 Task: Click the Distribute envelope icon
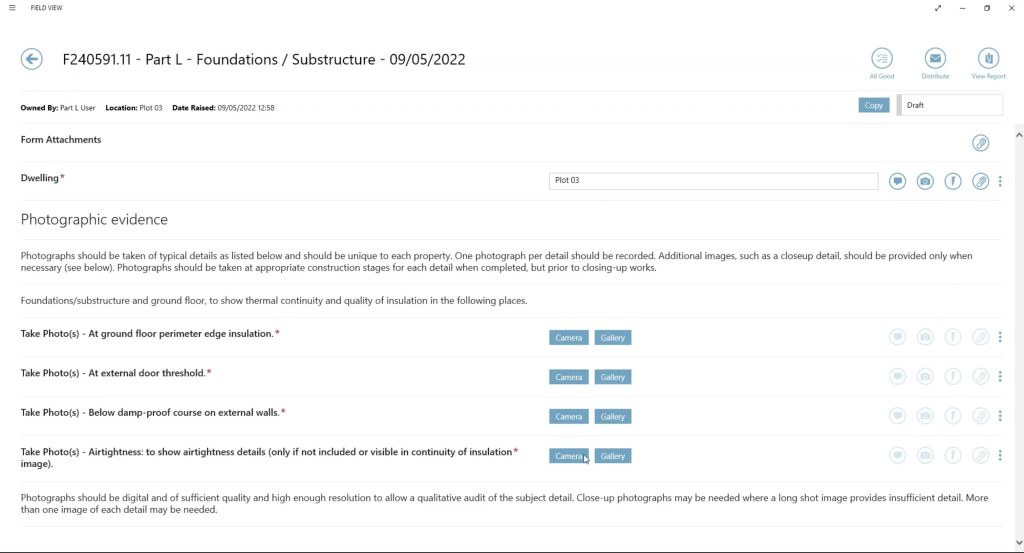[935, 58]
